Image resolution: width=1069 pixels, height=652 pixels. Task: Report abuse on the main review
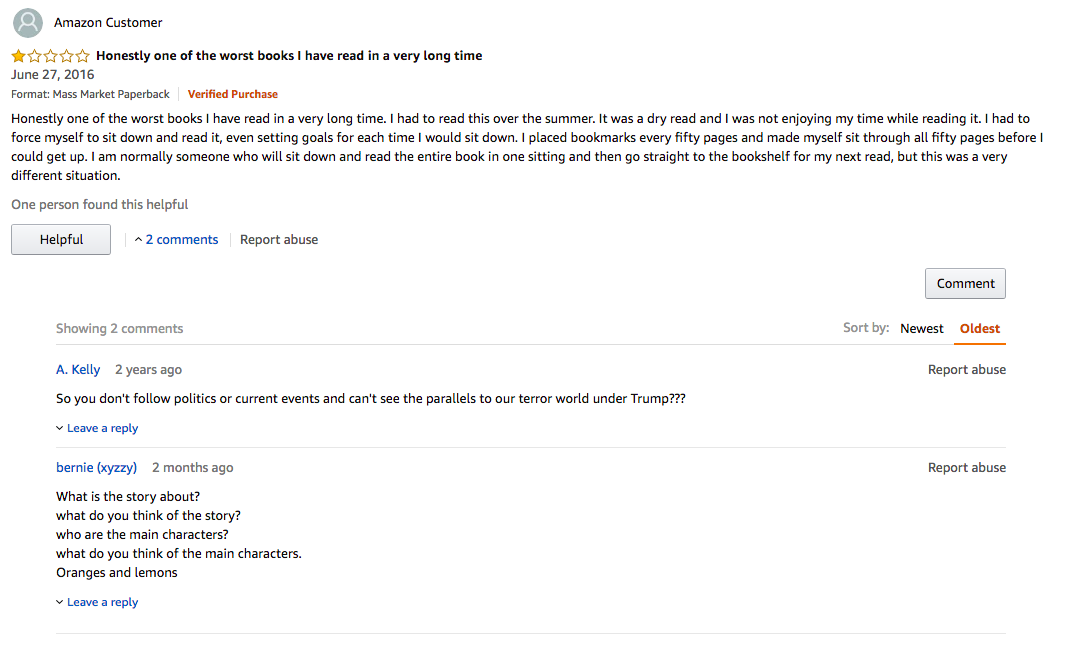[x=279, y=240]
